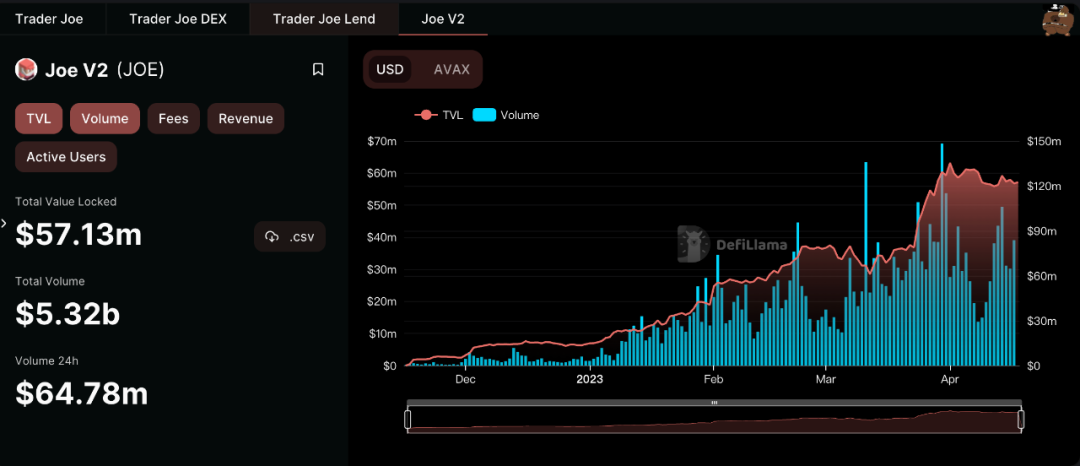
Task: Click the cloud download icon
Action: (272, 237)
